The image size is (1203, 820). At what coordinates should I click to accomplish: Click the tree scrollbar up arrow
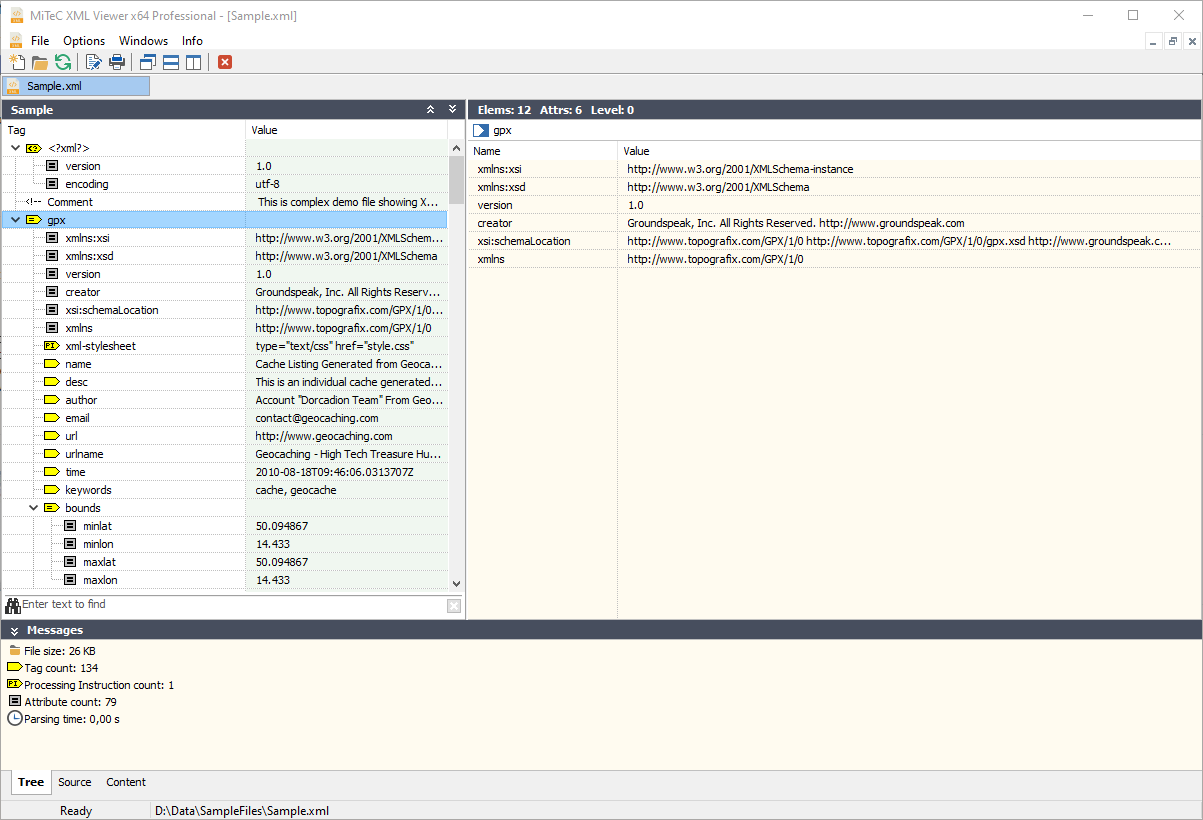[456, 147]
